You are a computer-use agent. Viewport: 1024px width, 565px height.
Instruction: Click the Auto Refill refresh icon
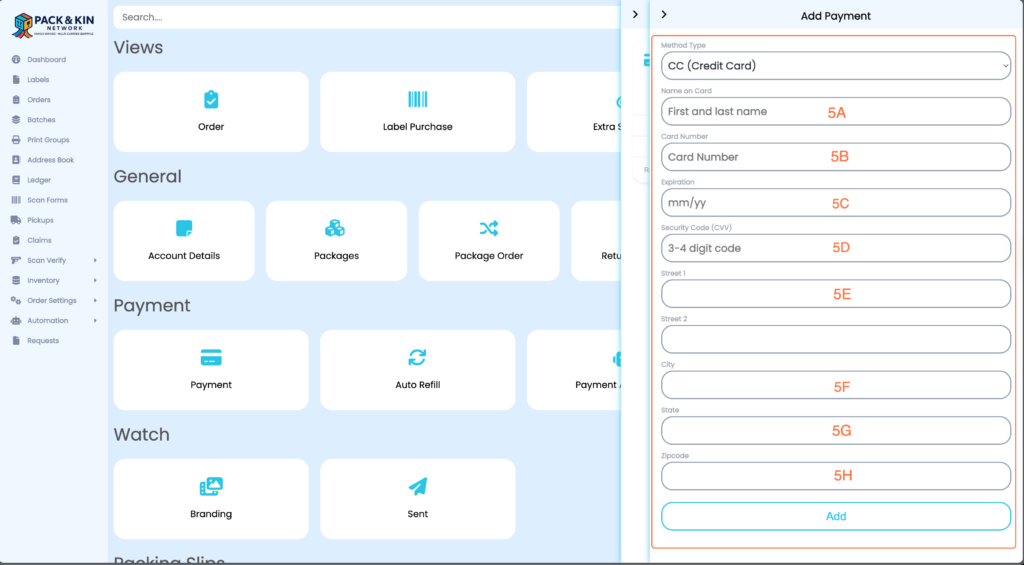coord(417,357)
